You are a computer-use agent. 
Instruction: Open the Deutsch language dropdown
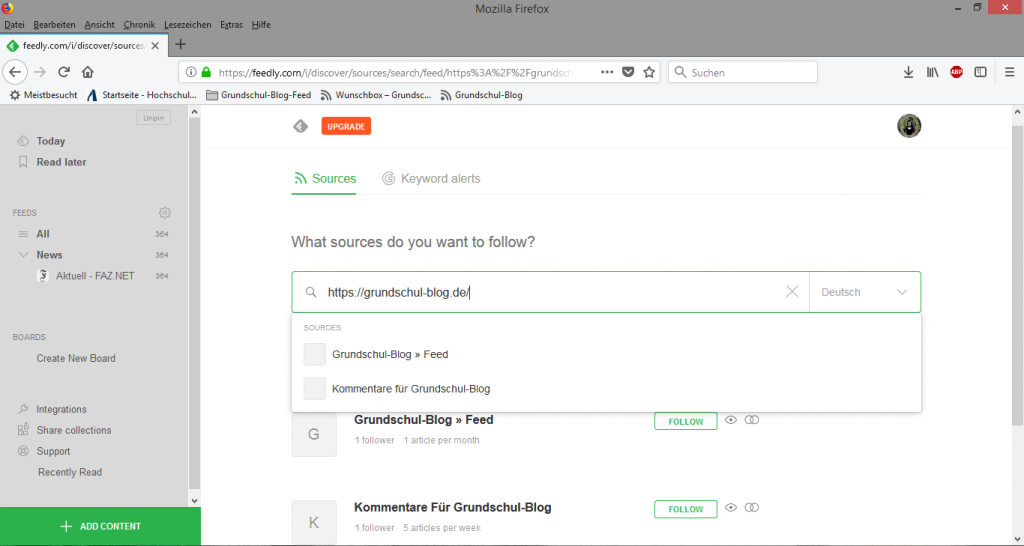click(864, 292)
